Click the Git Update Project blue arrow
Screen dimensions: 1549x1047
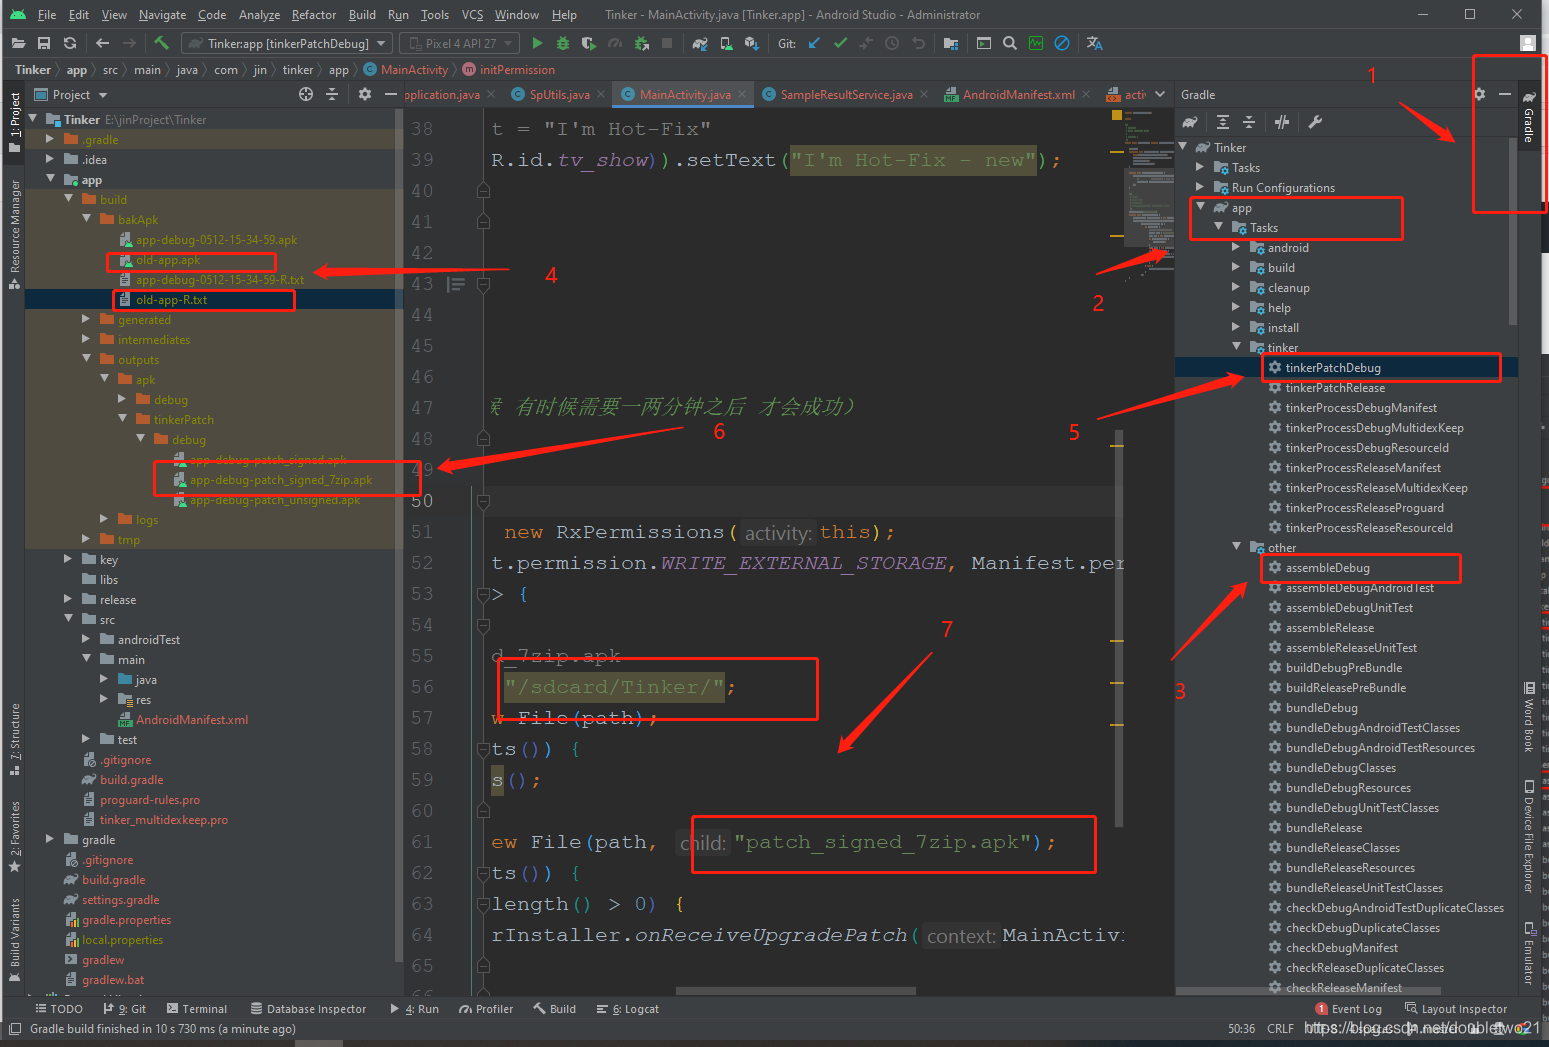[x=814, y=43]
